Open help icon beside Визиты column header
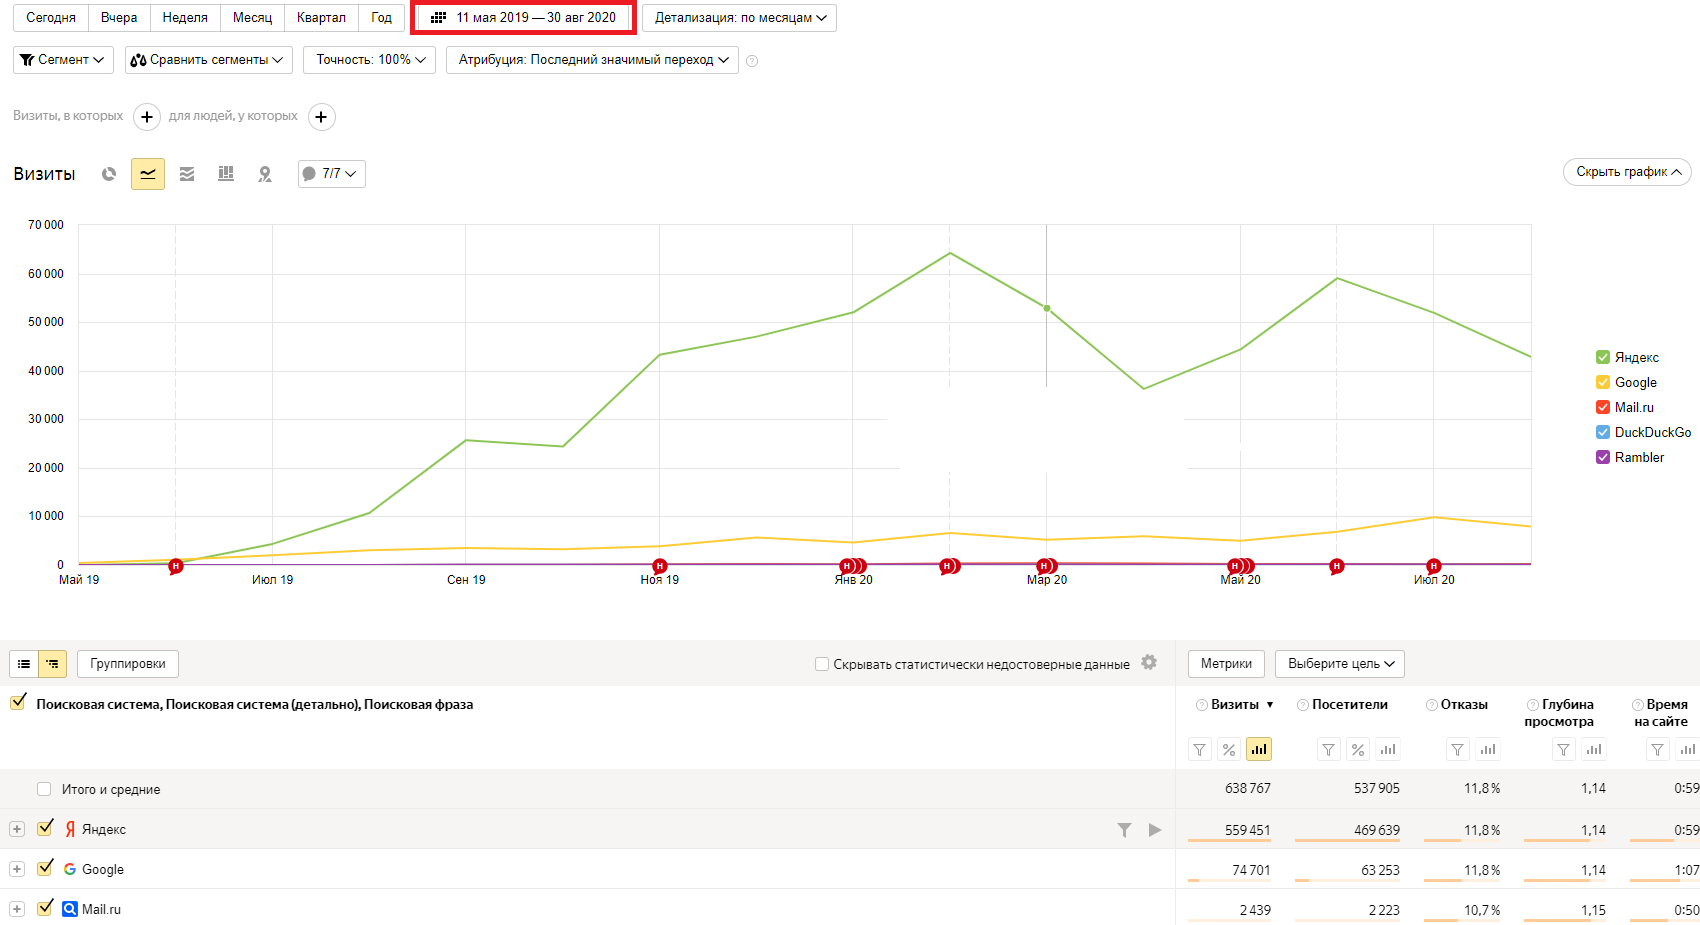The height and width of the screenshot is (925, 1700). point(1202,705)
